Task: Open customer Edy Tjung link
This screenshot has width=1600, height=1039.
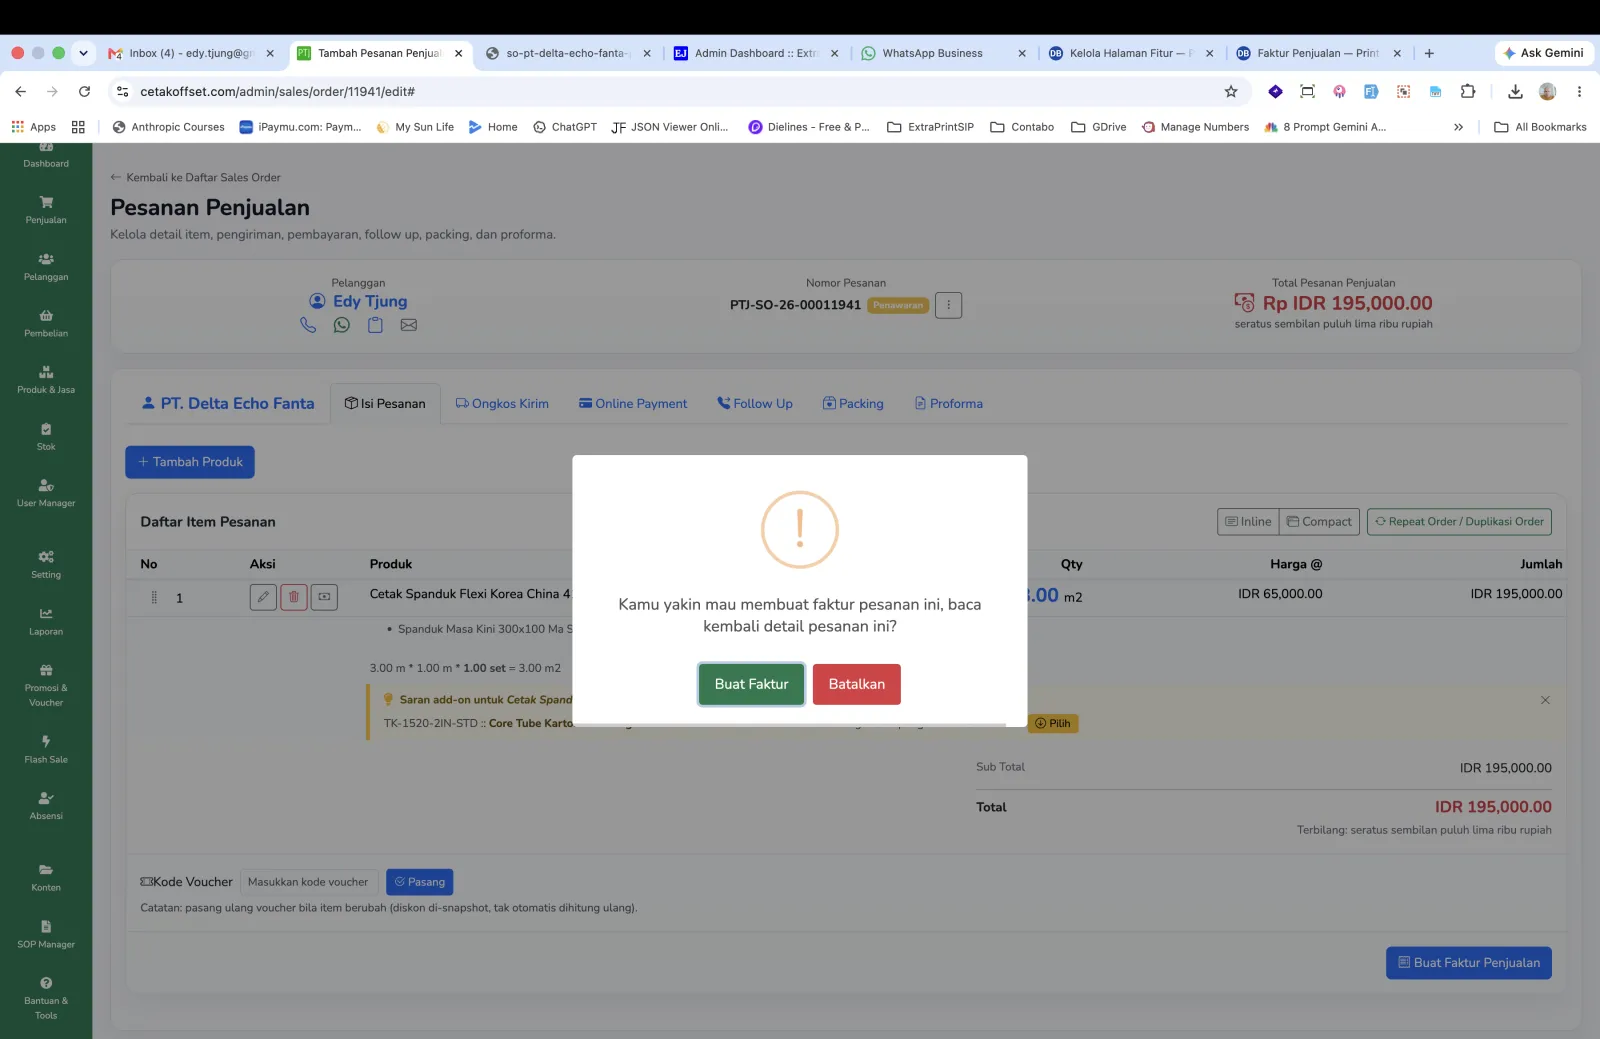Action: pyautogui.click(x=370, y=301)
